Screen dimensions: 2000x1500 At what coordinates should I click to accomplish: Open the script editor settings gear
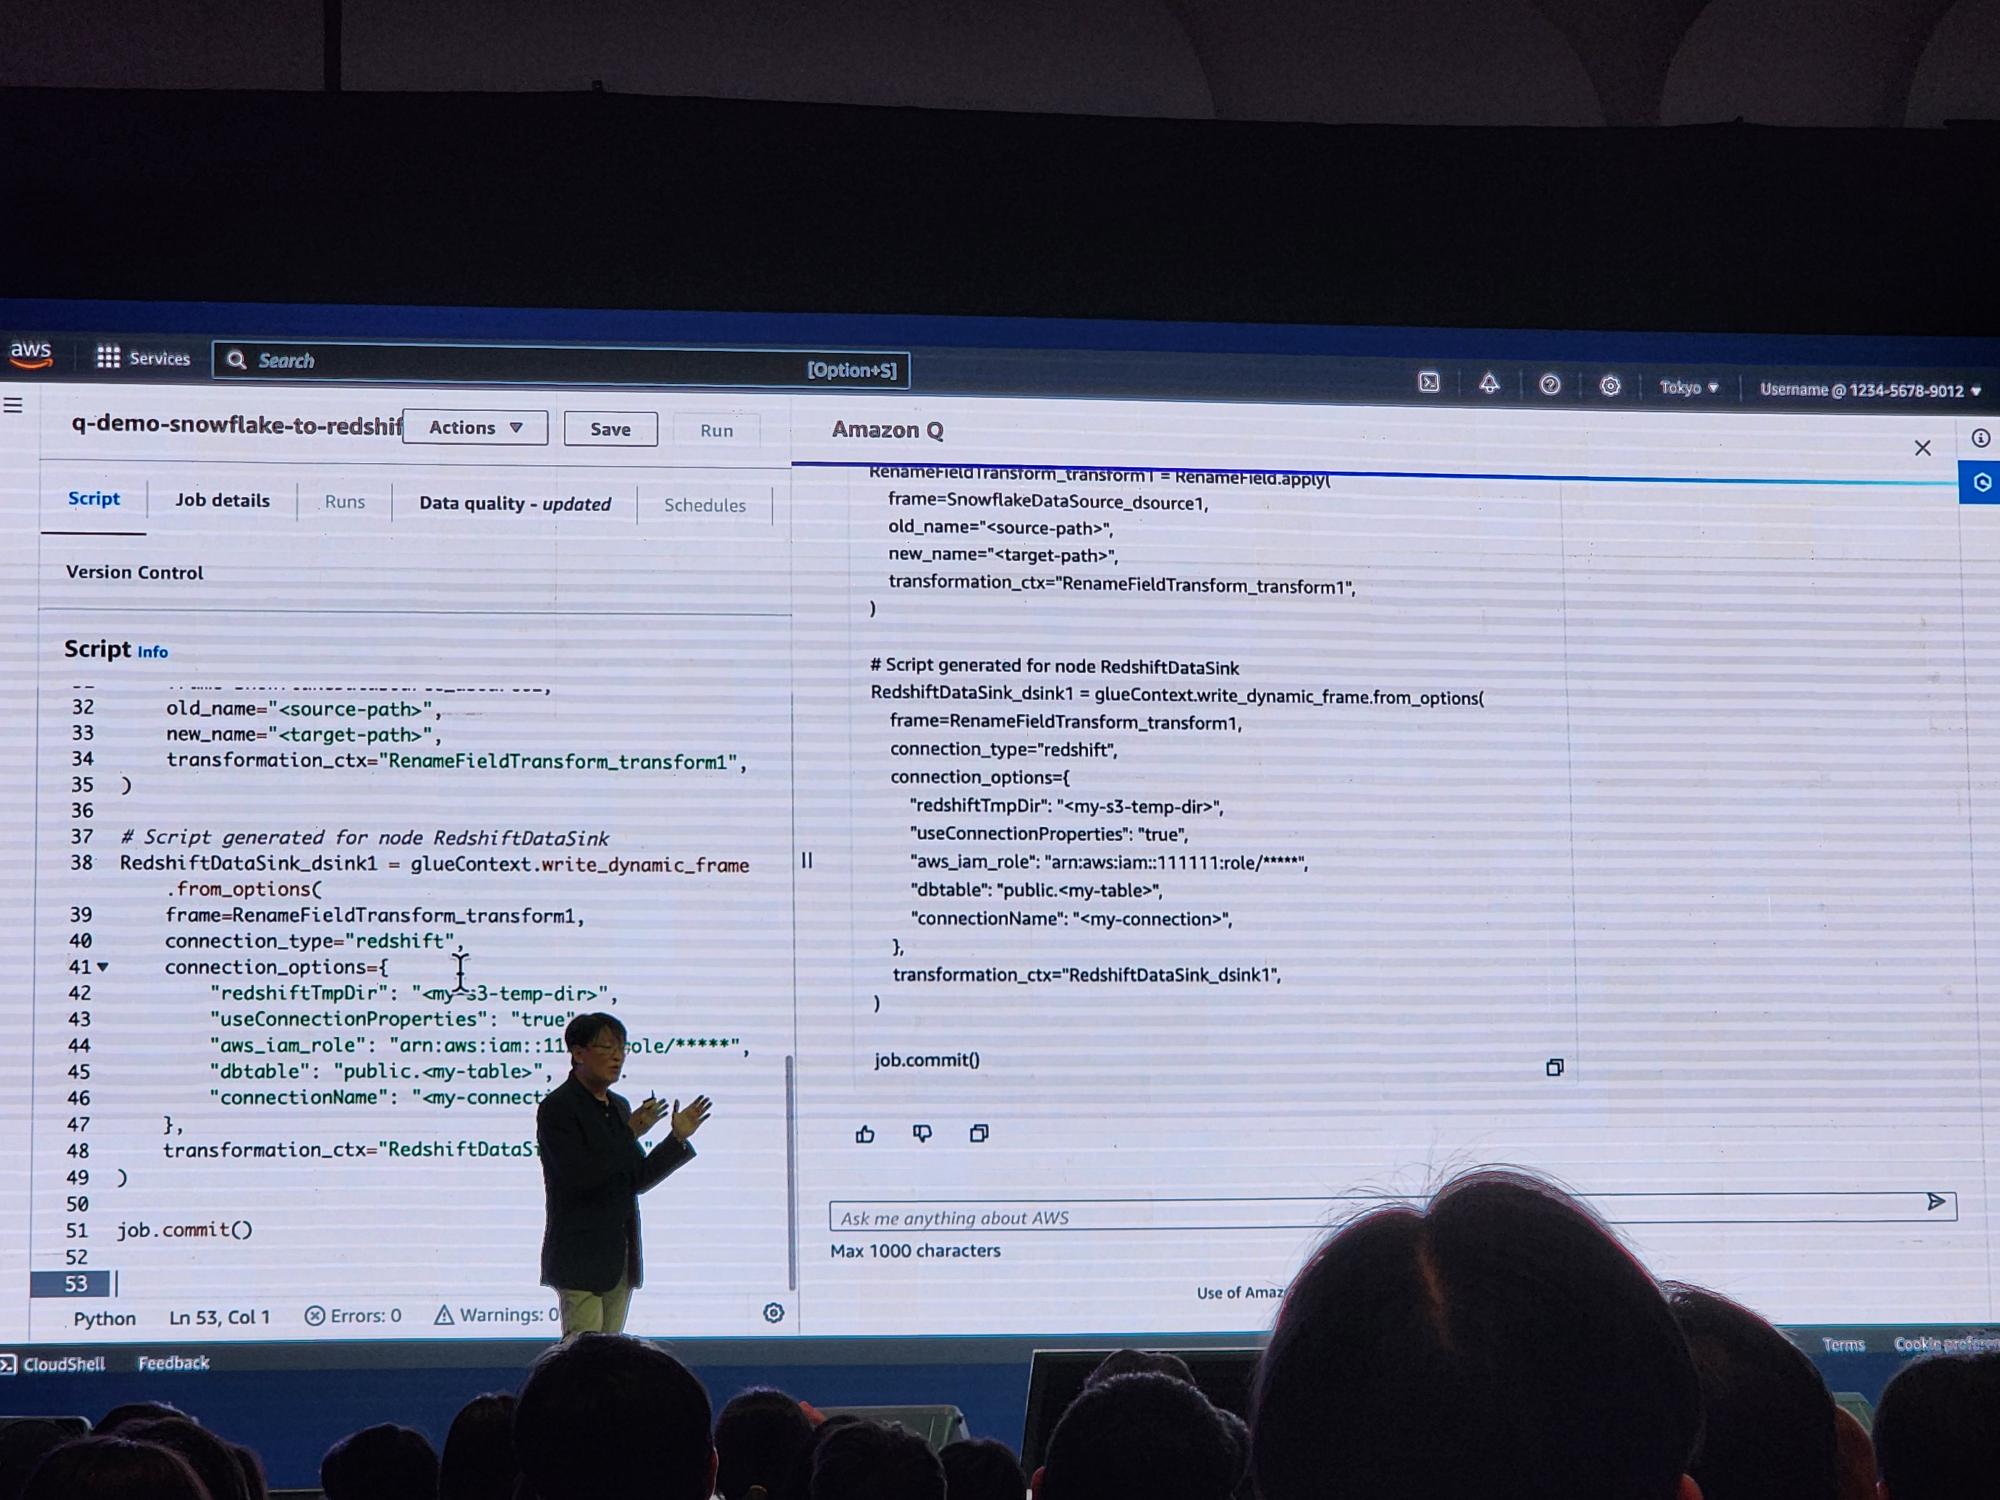point(773,1313)
